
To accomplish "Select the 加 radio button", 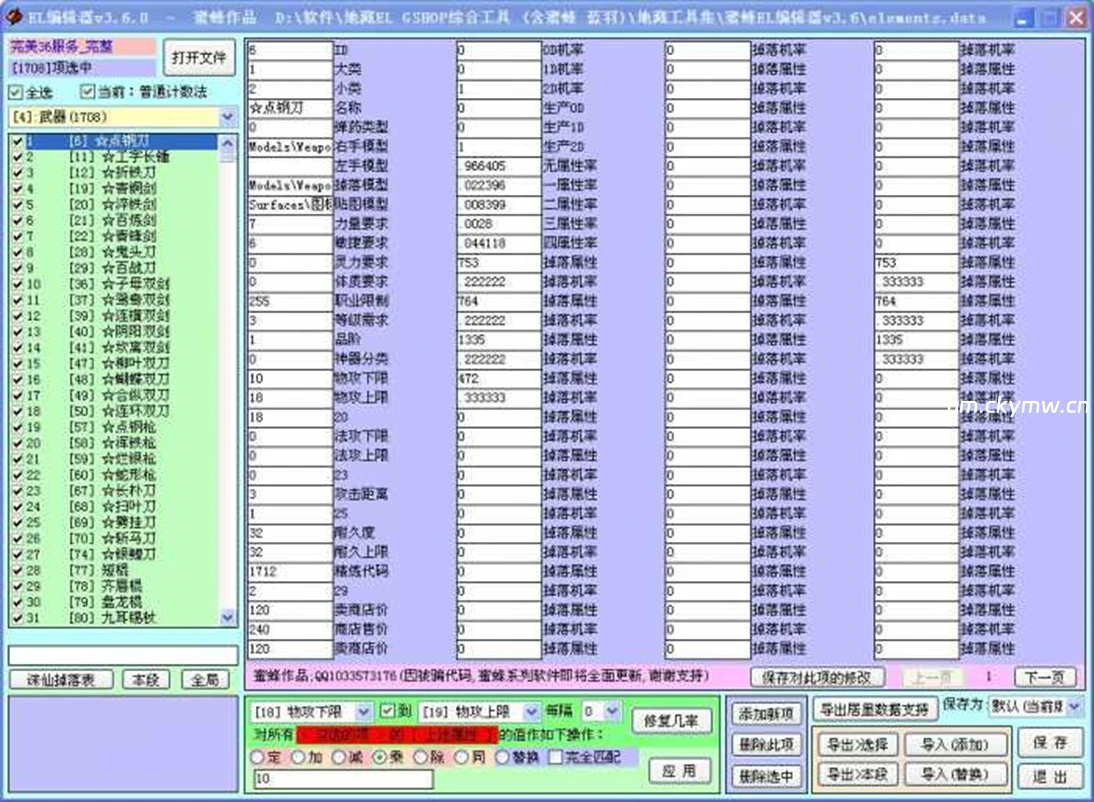I will point(298,757).
